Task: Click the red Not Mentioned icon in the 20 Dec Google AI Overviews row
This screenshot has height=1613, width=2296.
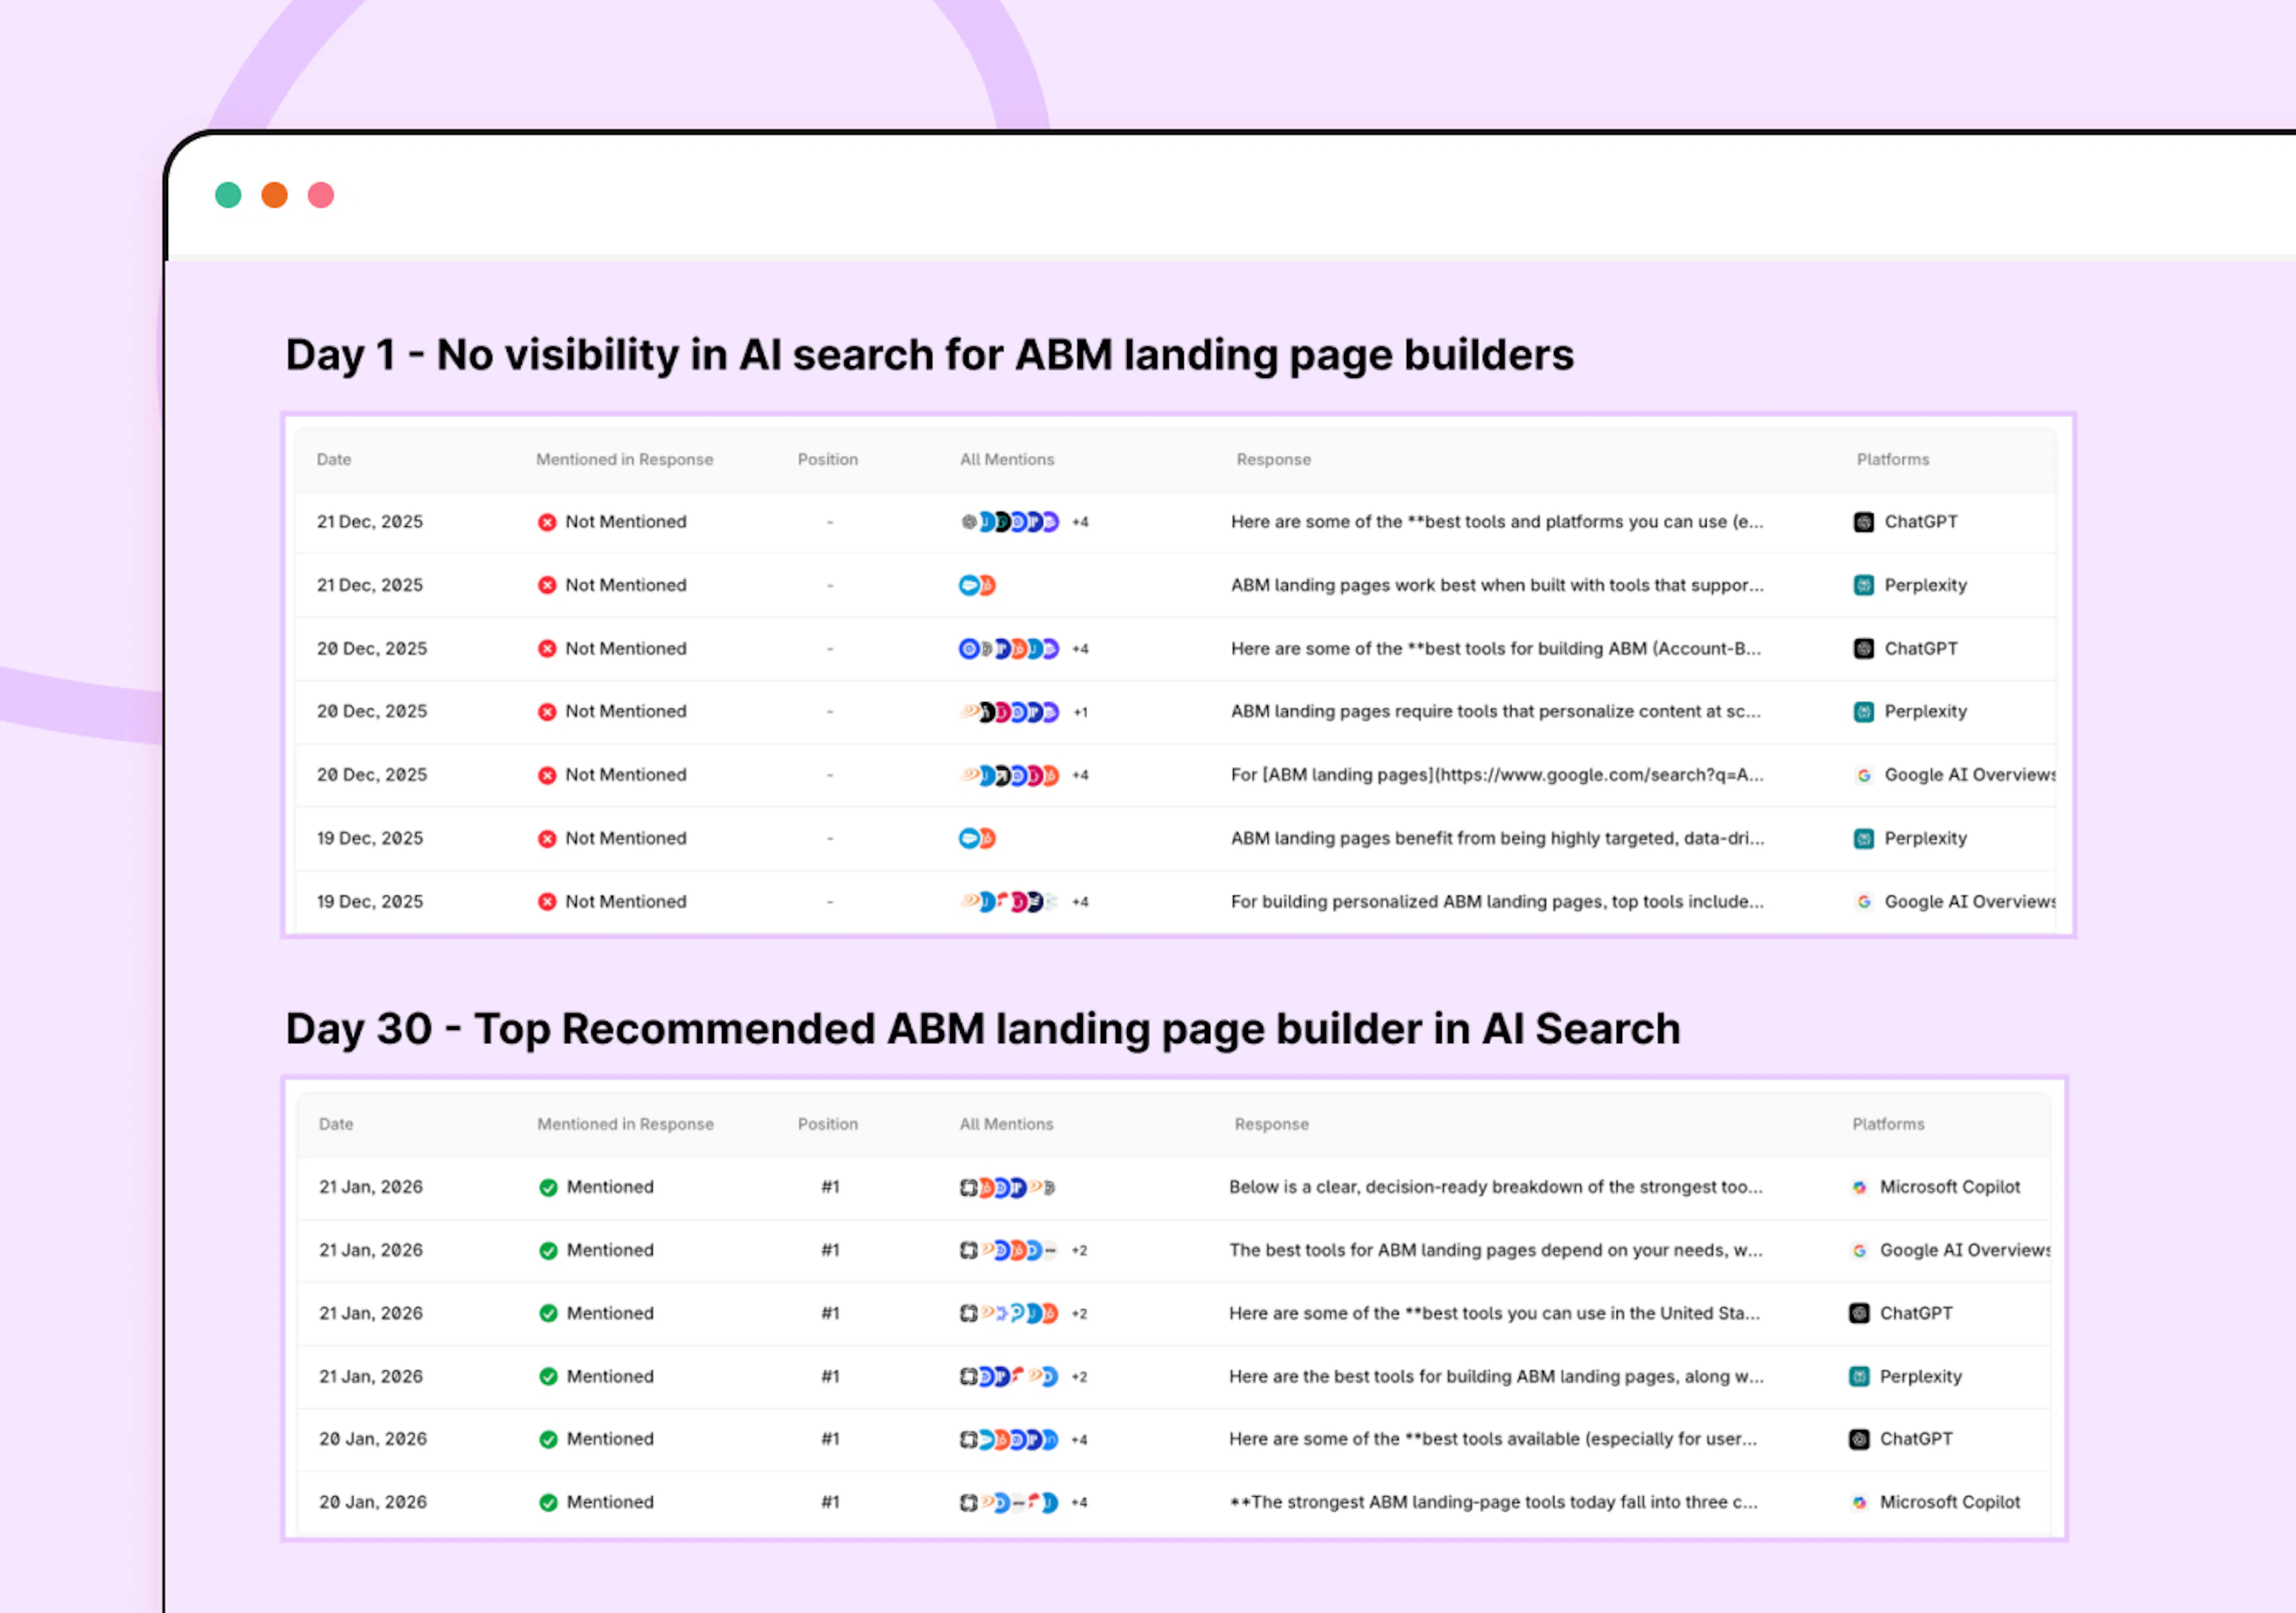Action: point(547,775)
